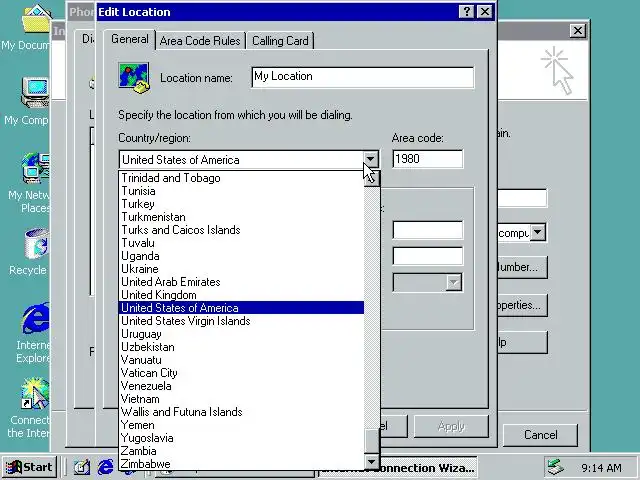Switch to the General tab
This screenshot has width=640, height=480.
(x=129, y=39)
